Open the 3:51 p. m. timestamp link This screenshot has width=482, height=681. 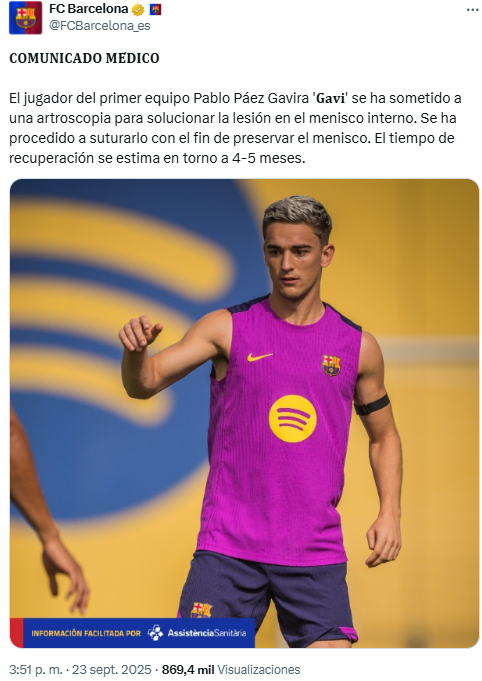point(36,670)
